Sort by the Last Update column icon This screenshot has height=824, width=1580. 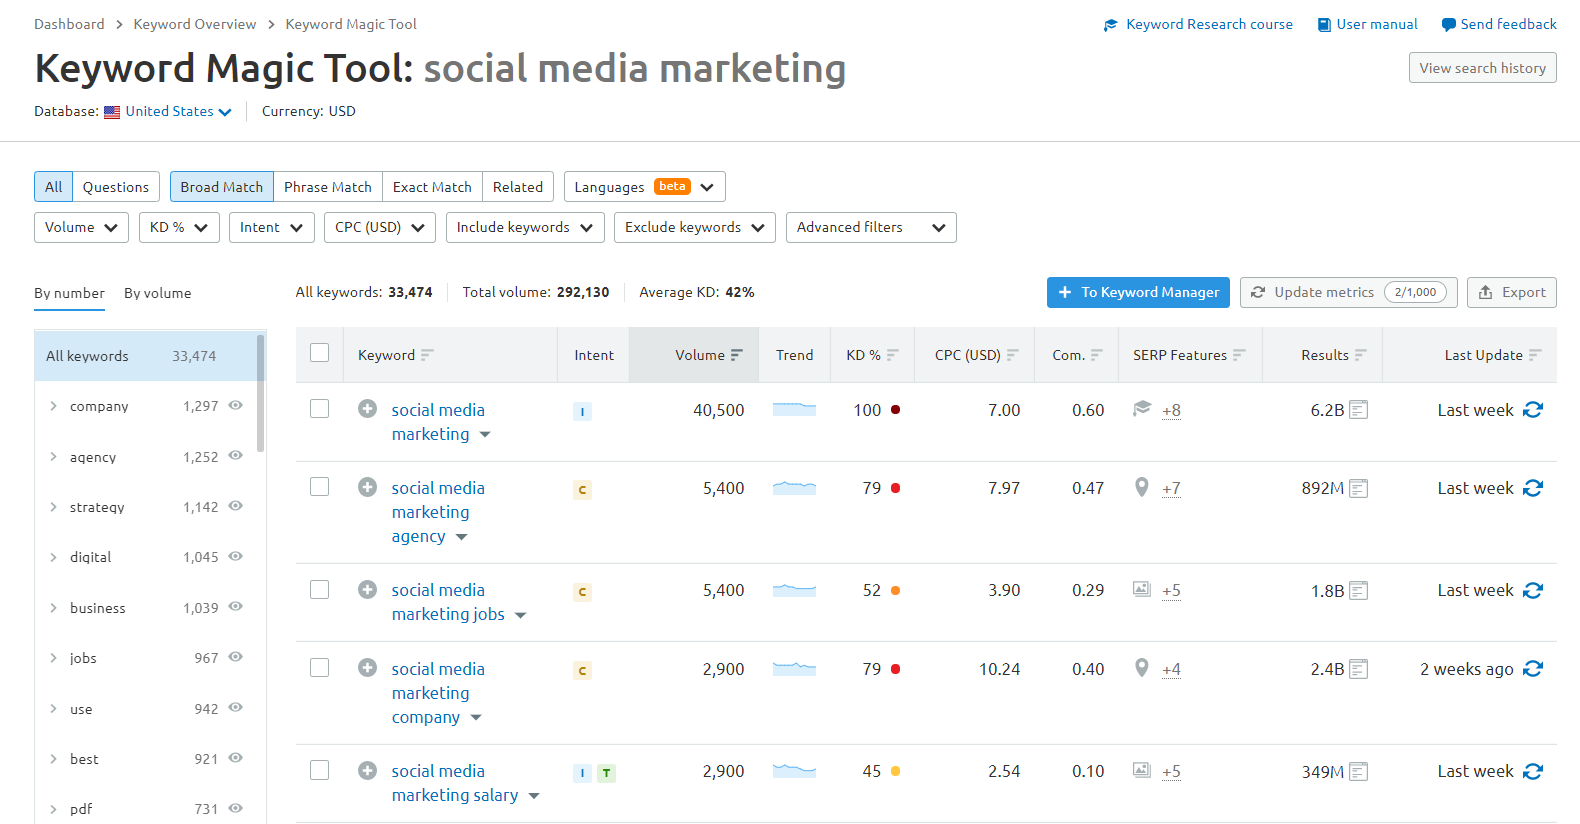point(1535,355)
